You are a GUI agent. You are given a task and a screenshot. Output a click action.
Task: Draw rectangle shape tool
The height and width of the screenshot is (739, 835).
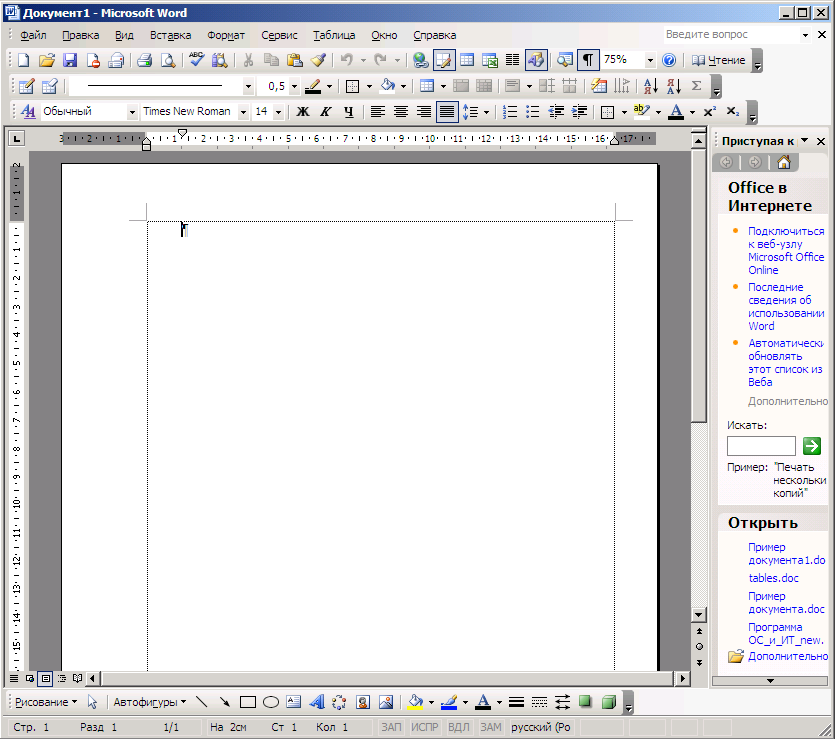pos(248,702)
